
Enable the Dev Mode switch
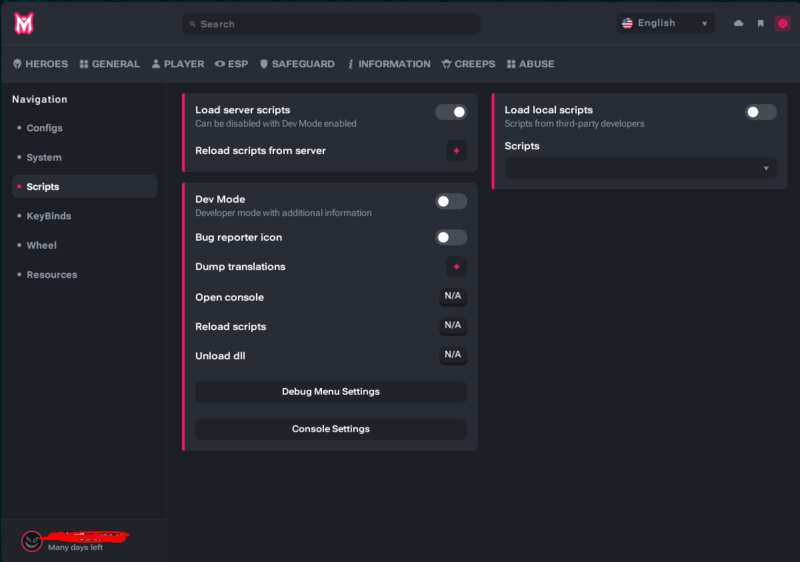pyautogui.click(x=451, y=201)
